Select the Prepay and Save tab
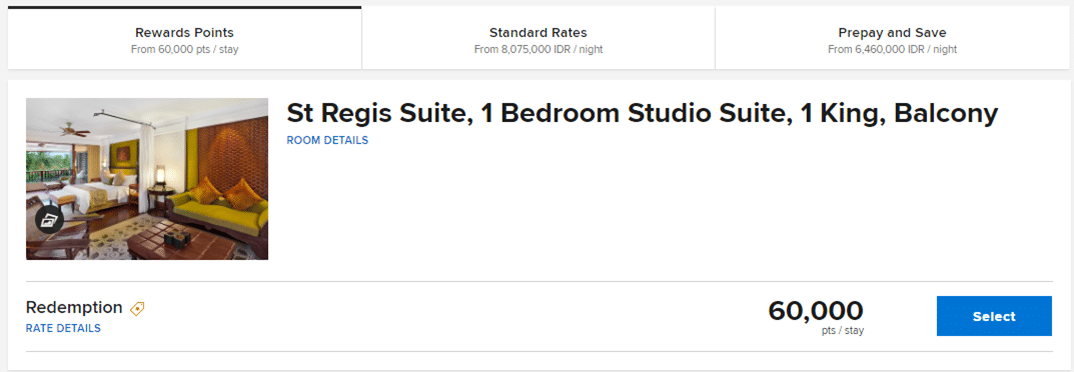 click(892, 38)
